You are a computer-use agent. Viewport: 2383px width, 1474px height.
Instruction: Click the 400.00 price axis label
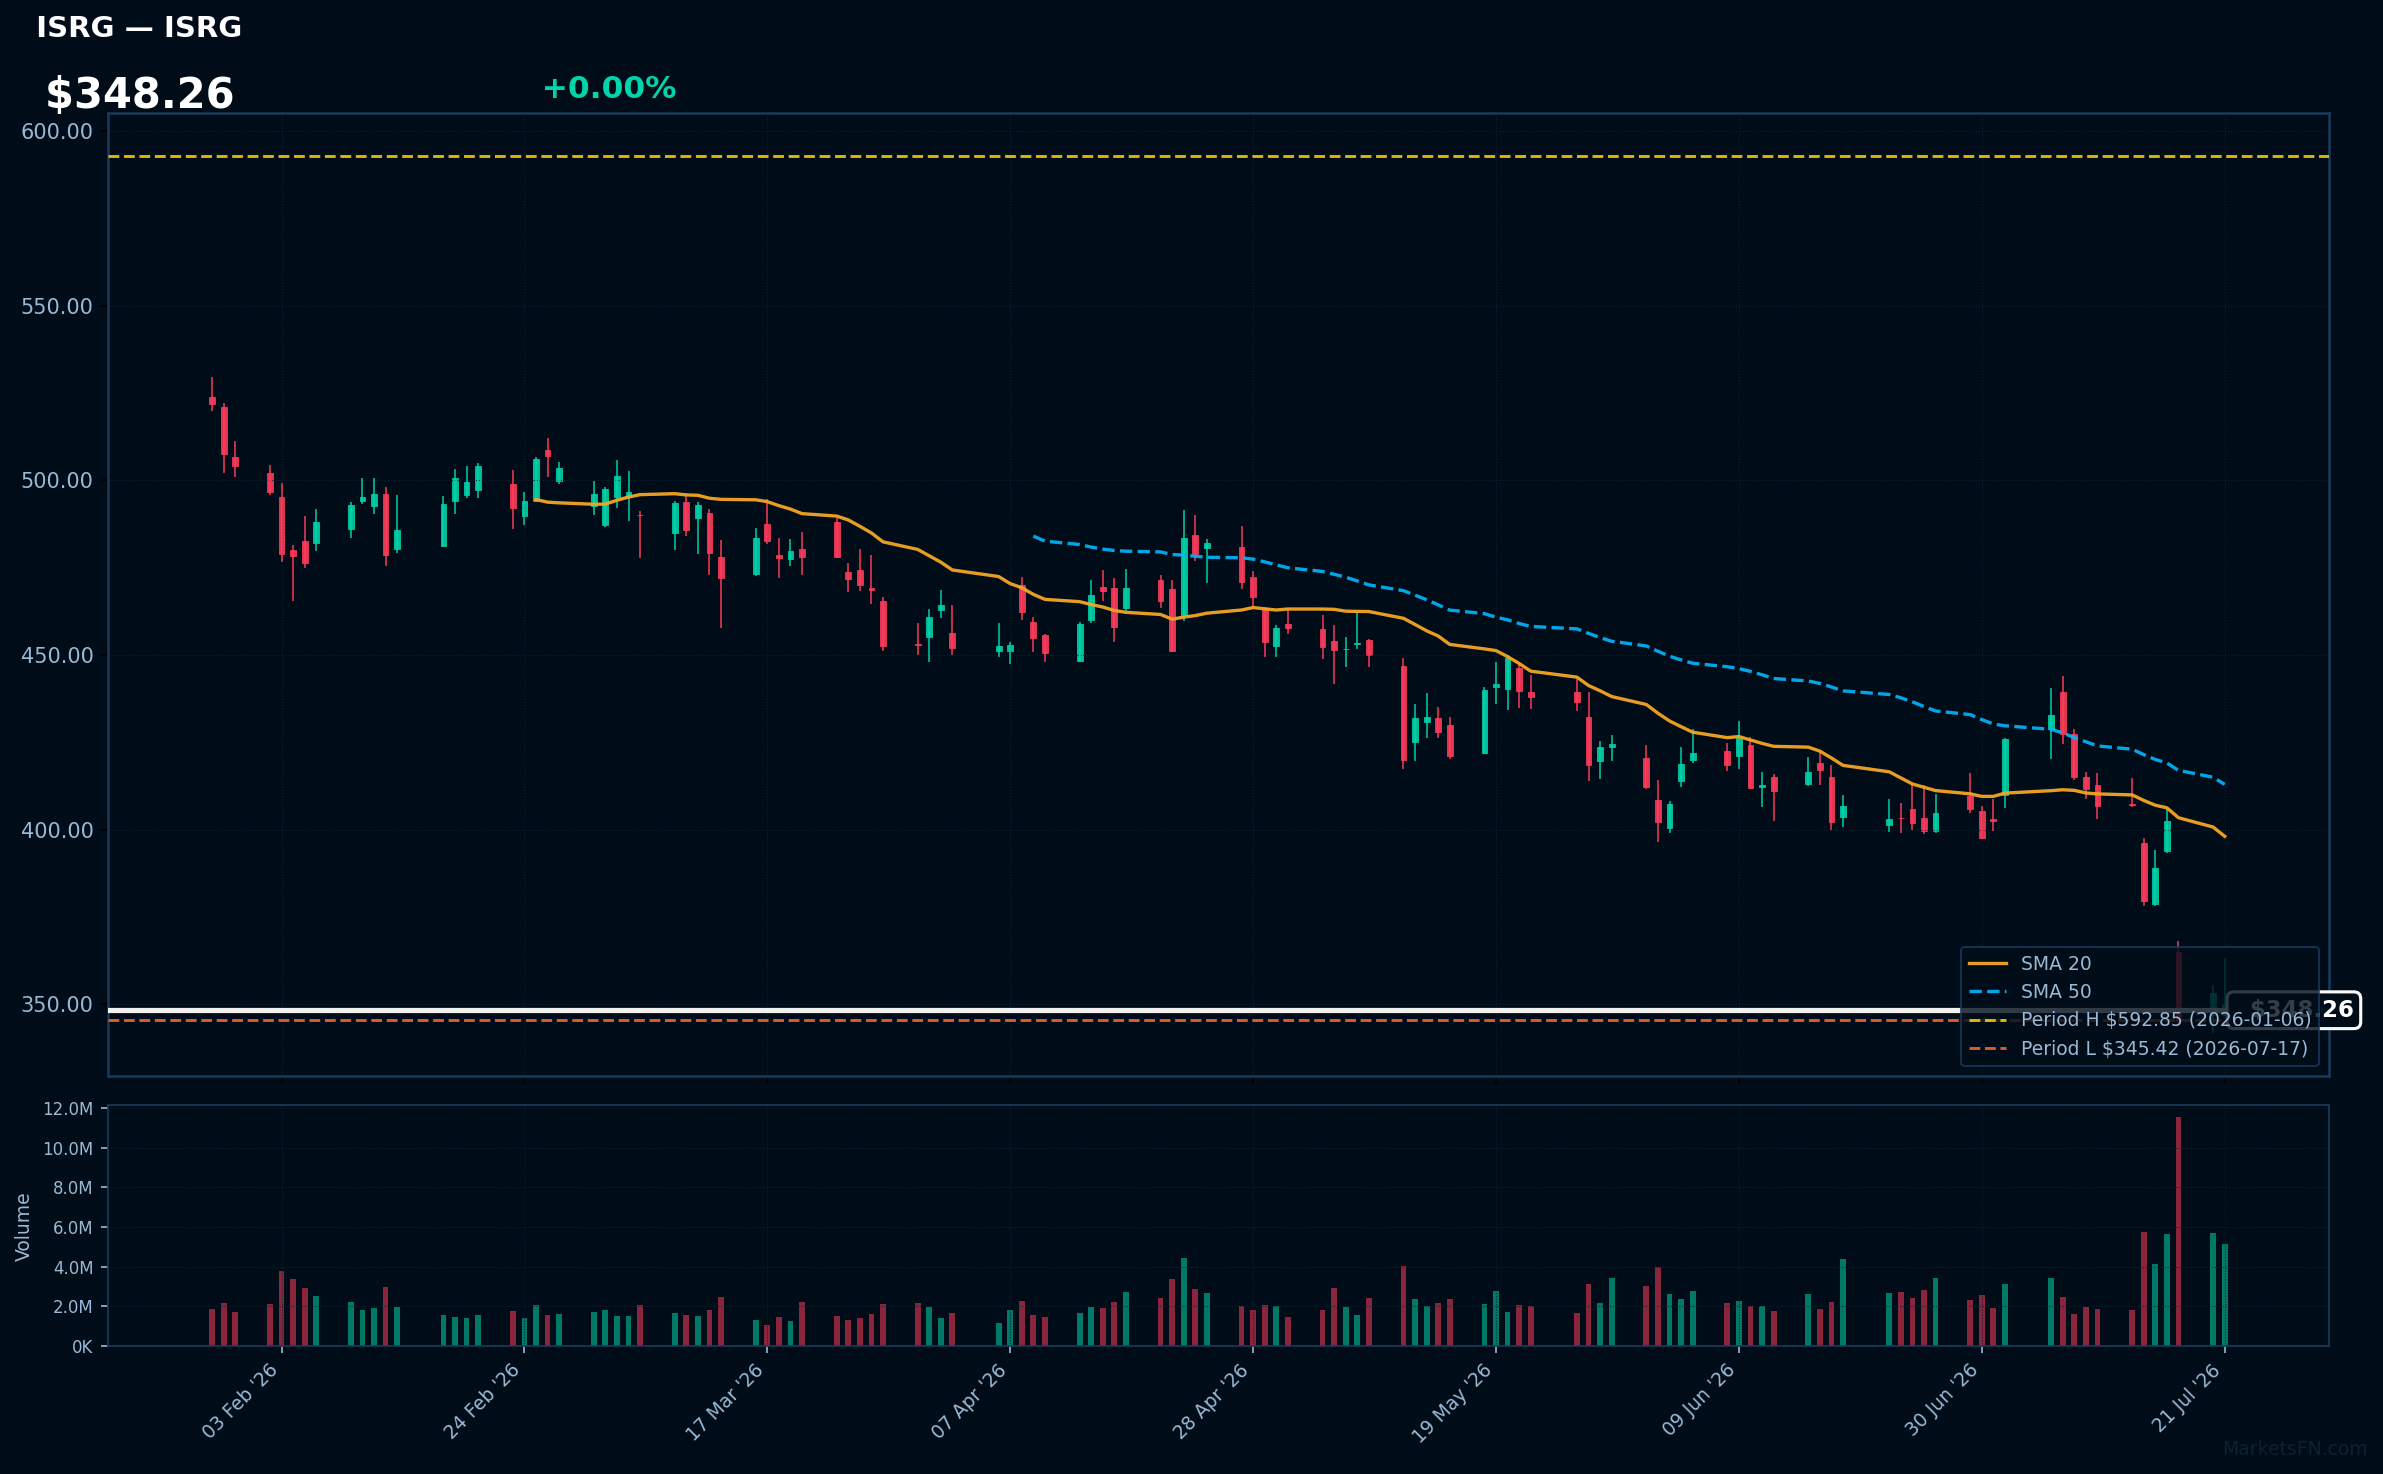[x=57, y=831]
